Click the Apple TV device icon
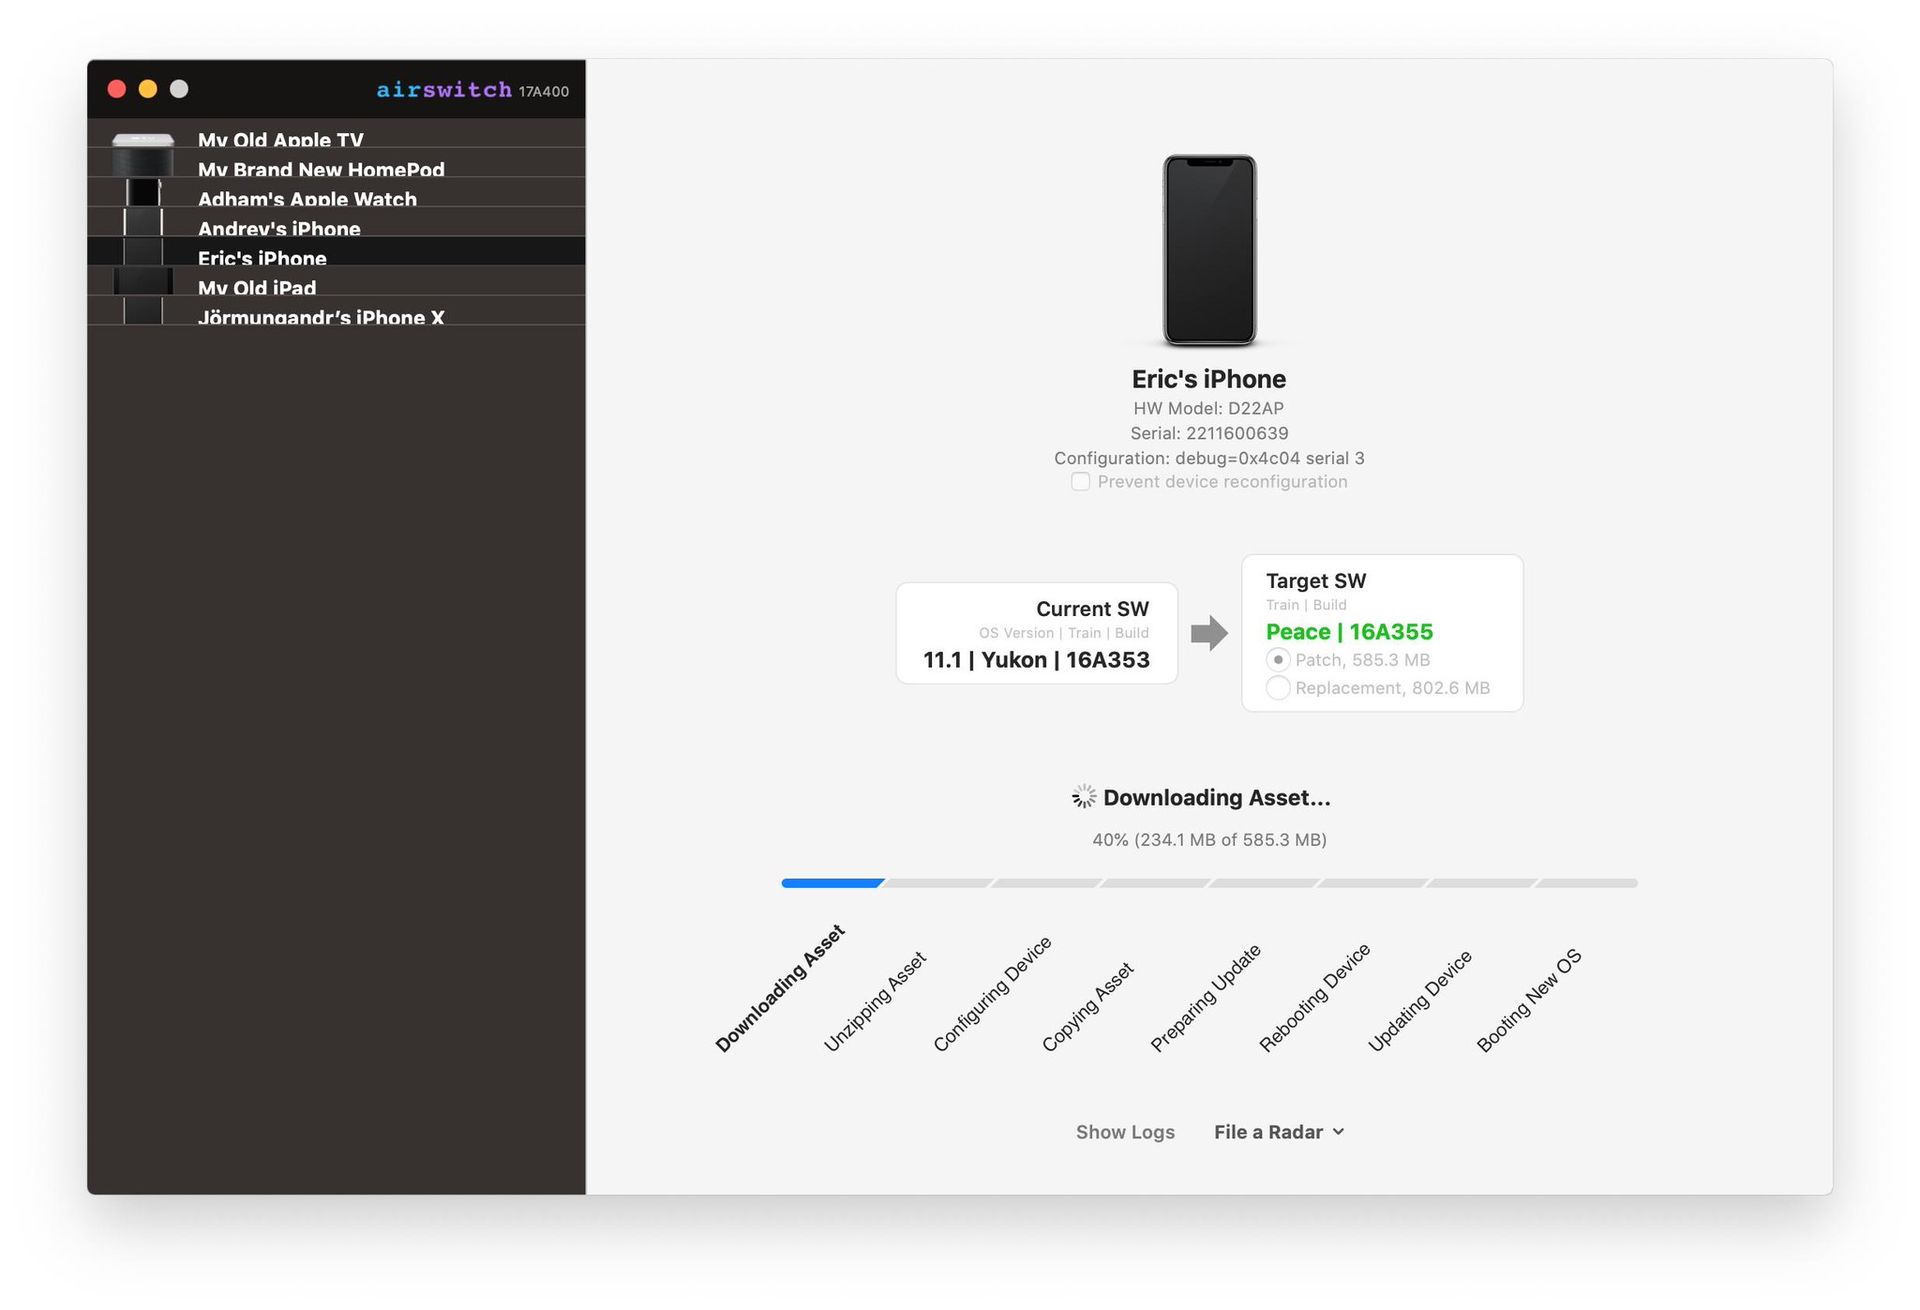1920x1310 pixels. click(143, 140)
